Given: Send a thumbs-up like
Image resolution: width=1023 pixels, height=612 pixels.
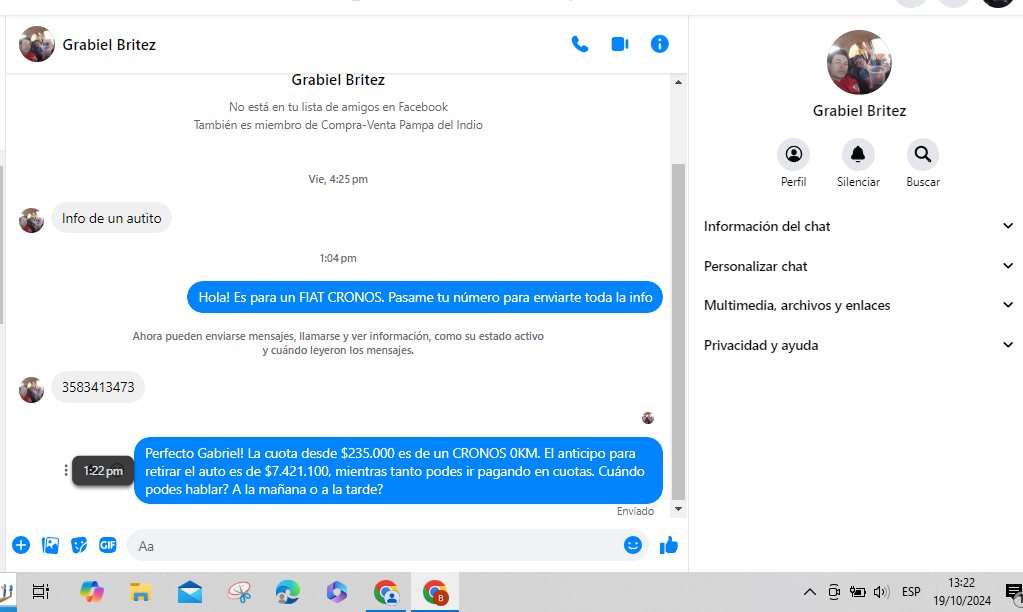Looking at the screenshot, I should click(x=669, y=545).
